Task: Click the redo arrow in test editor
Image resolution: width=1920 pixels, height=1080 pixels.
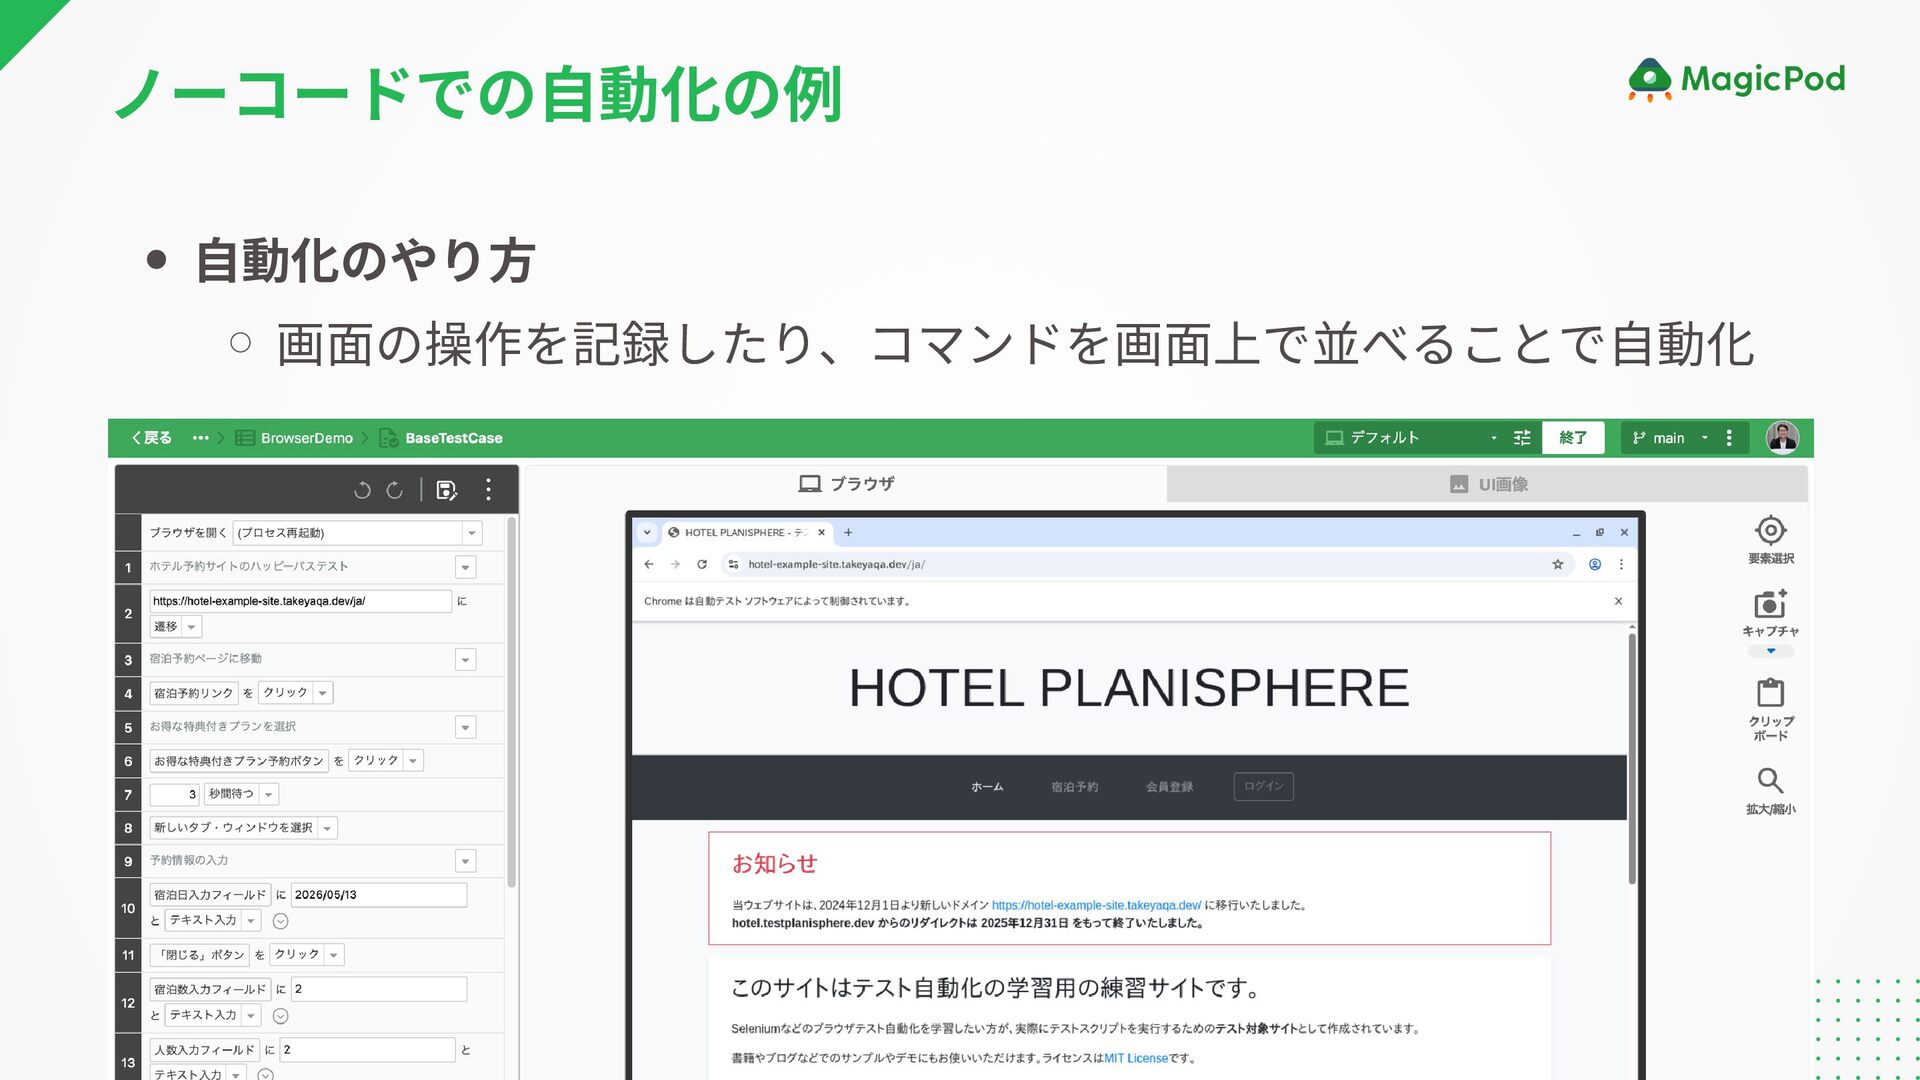Action: (395, 490)
